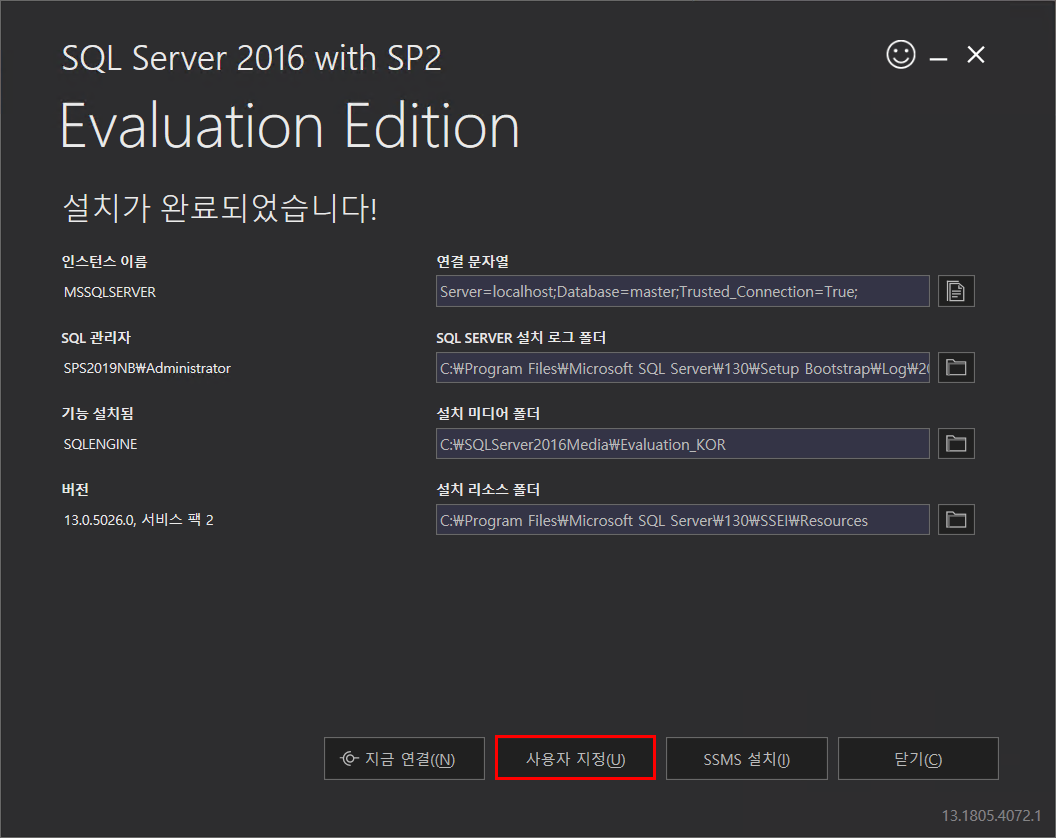Click the 설치 미디어 폴더 label
Image resolution: width=1056 pixels, height=838 pixels.
tap(488, 414)
